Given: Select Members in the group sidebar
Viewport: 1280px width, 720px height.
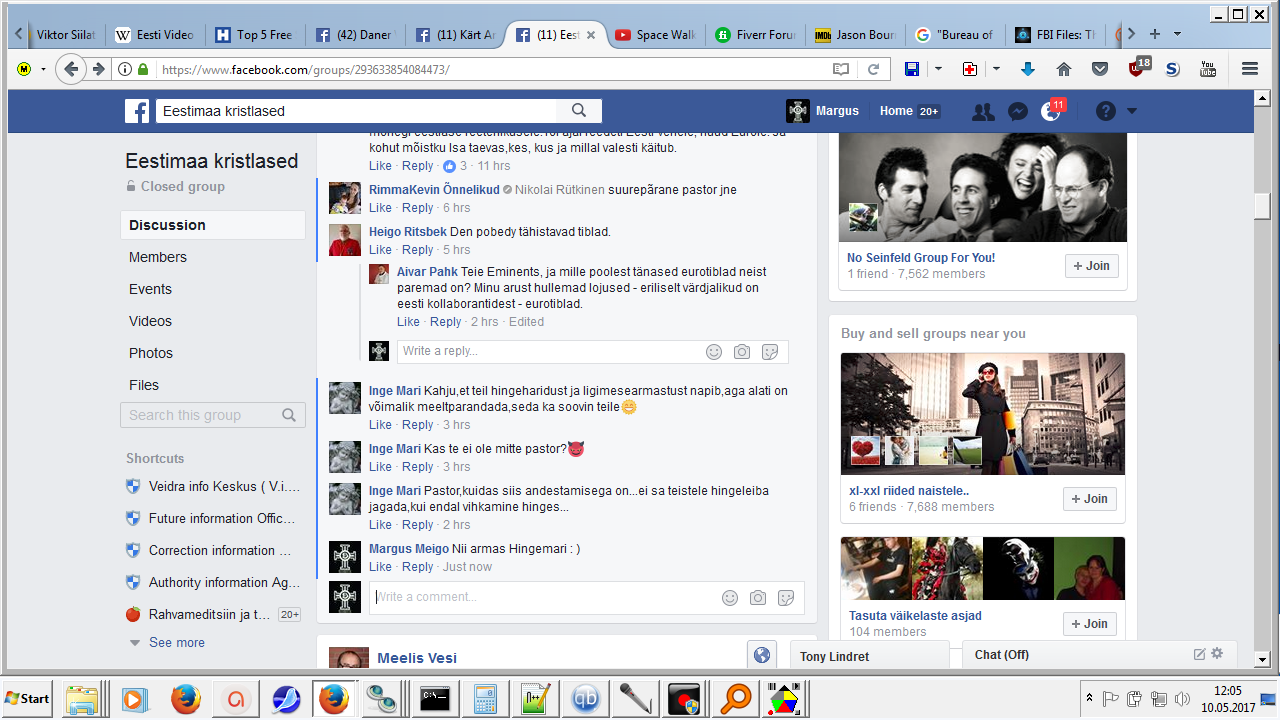Looking at the screenshot, I should coord(158,257).
